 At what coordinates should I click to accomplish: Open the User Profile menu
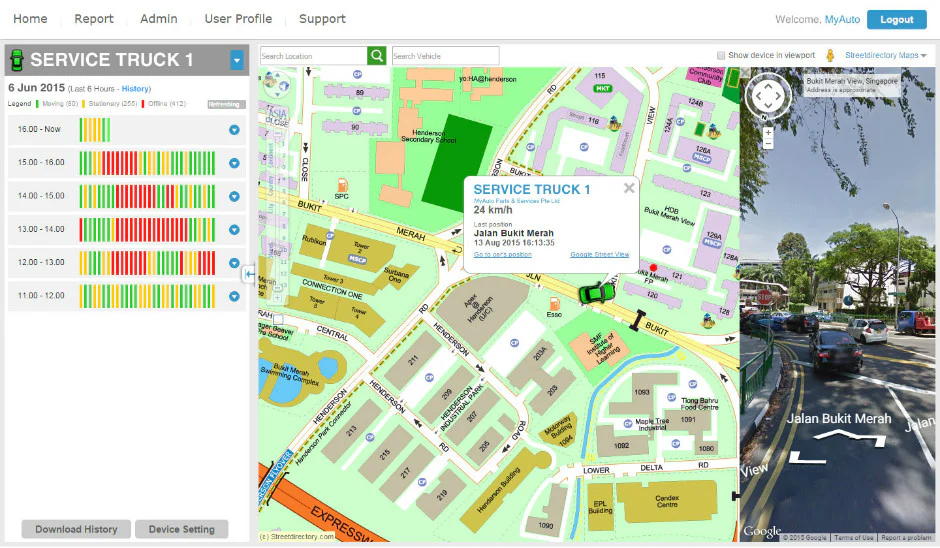238,19
